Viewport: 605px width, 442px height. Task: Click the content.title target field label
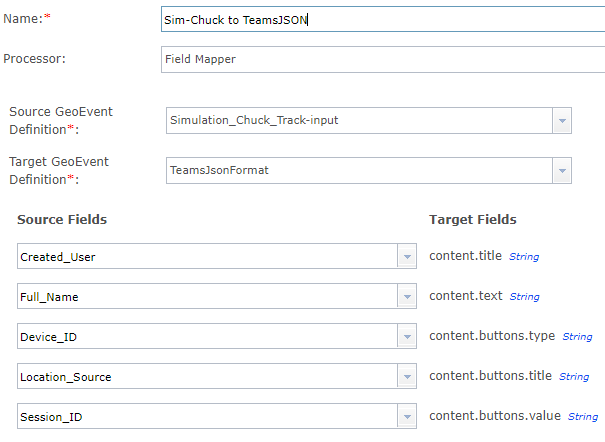467,256
